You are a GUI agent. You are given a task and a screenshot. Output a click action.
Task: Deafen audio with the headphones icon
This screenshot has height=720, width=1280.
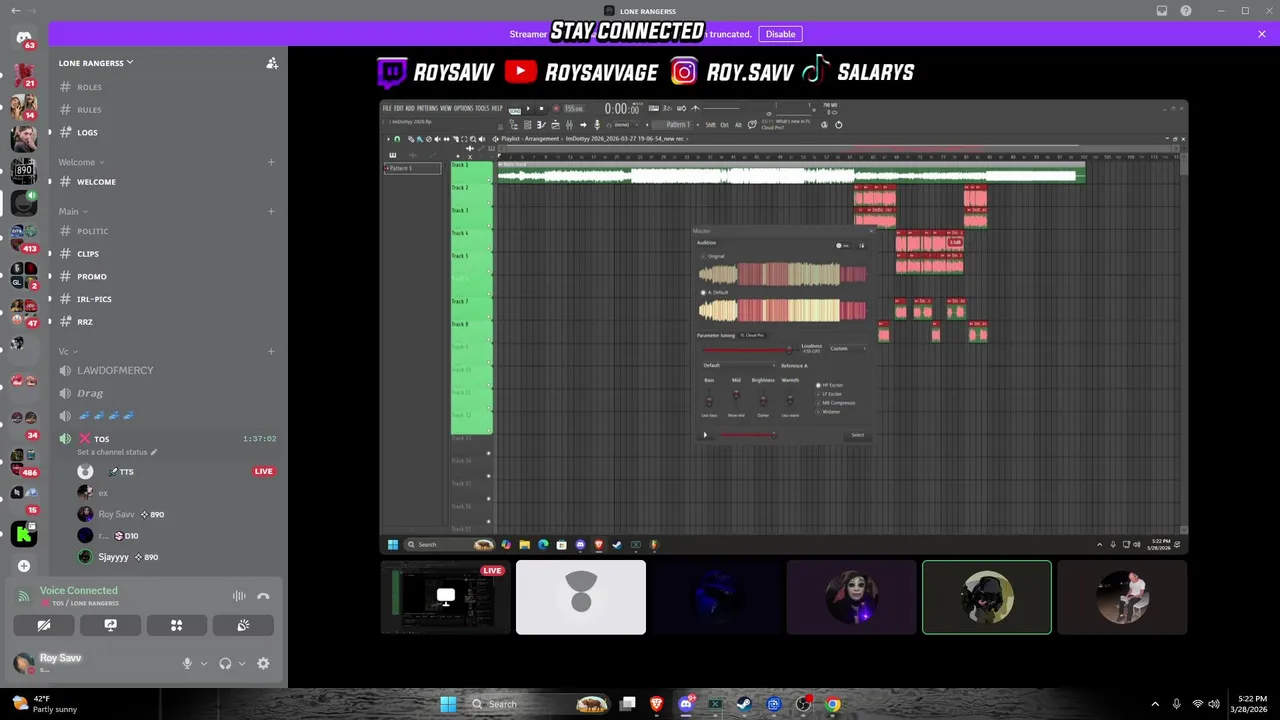pyautogui.click(x=225, y=663)
